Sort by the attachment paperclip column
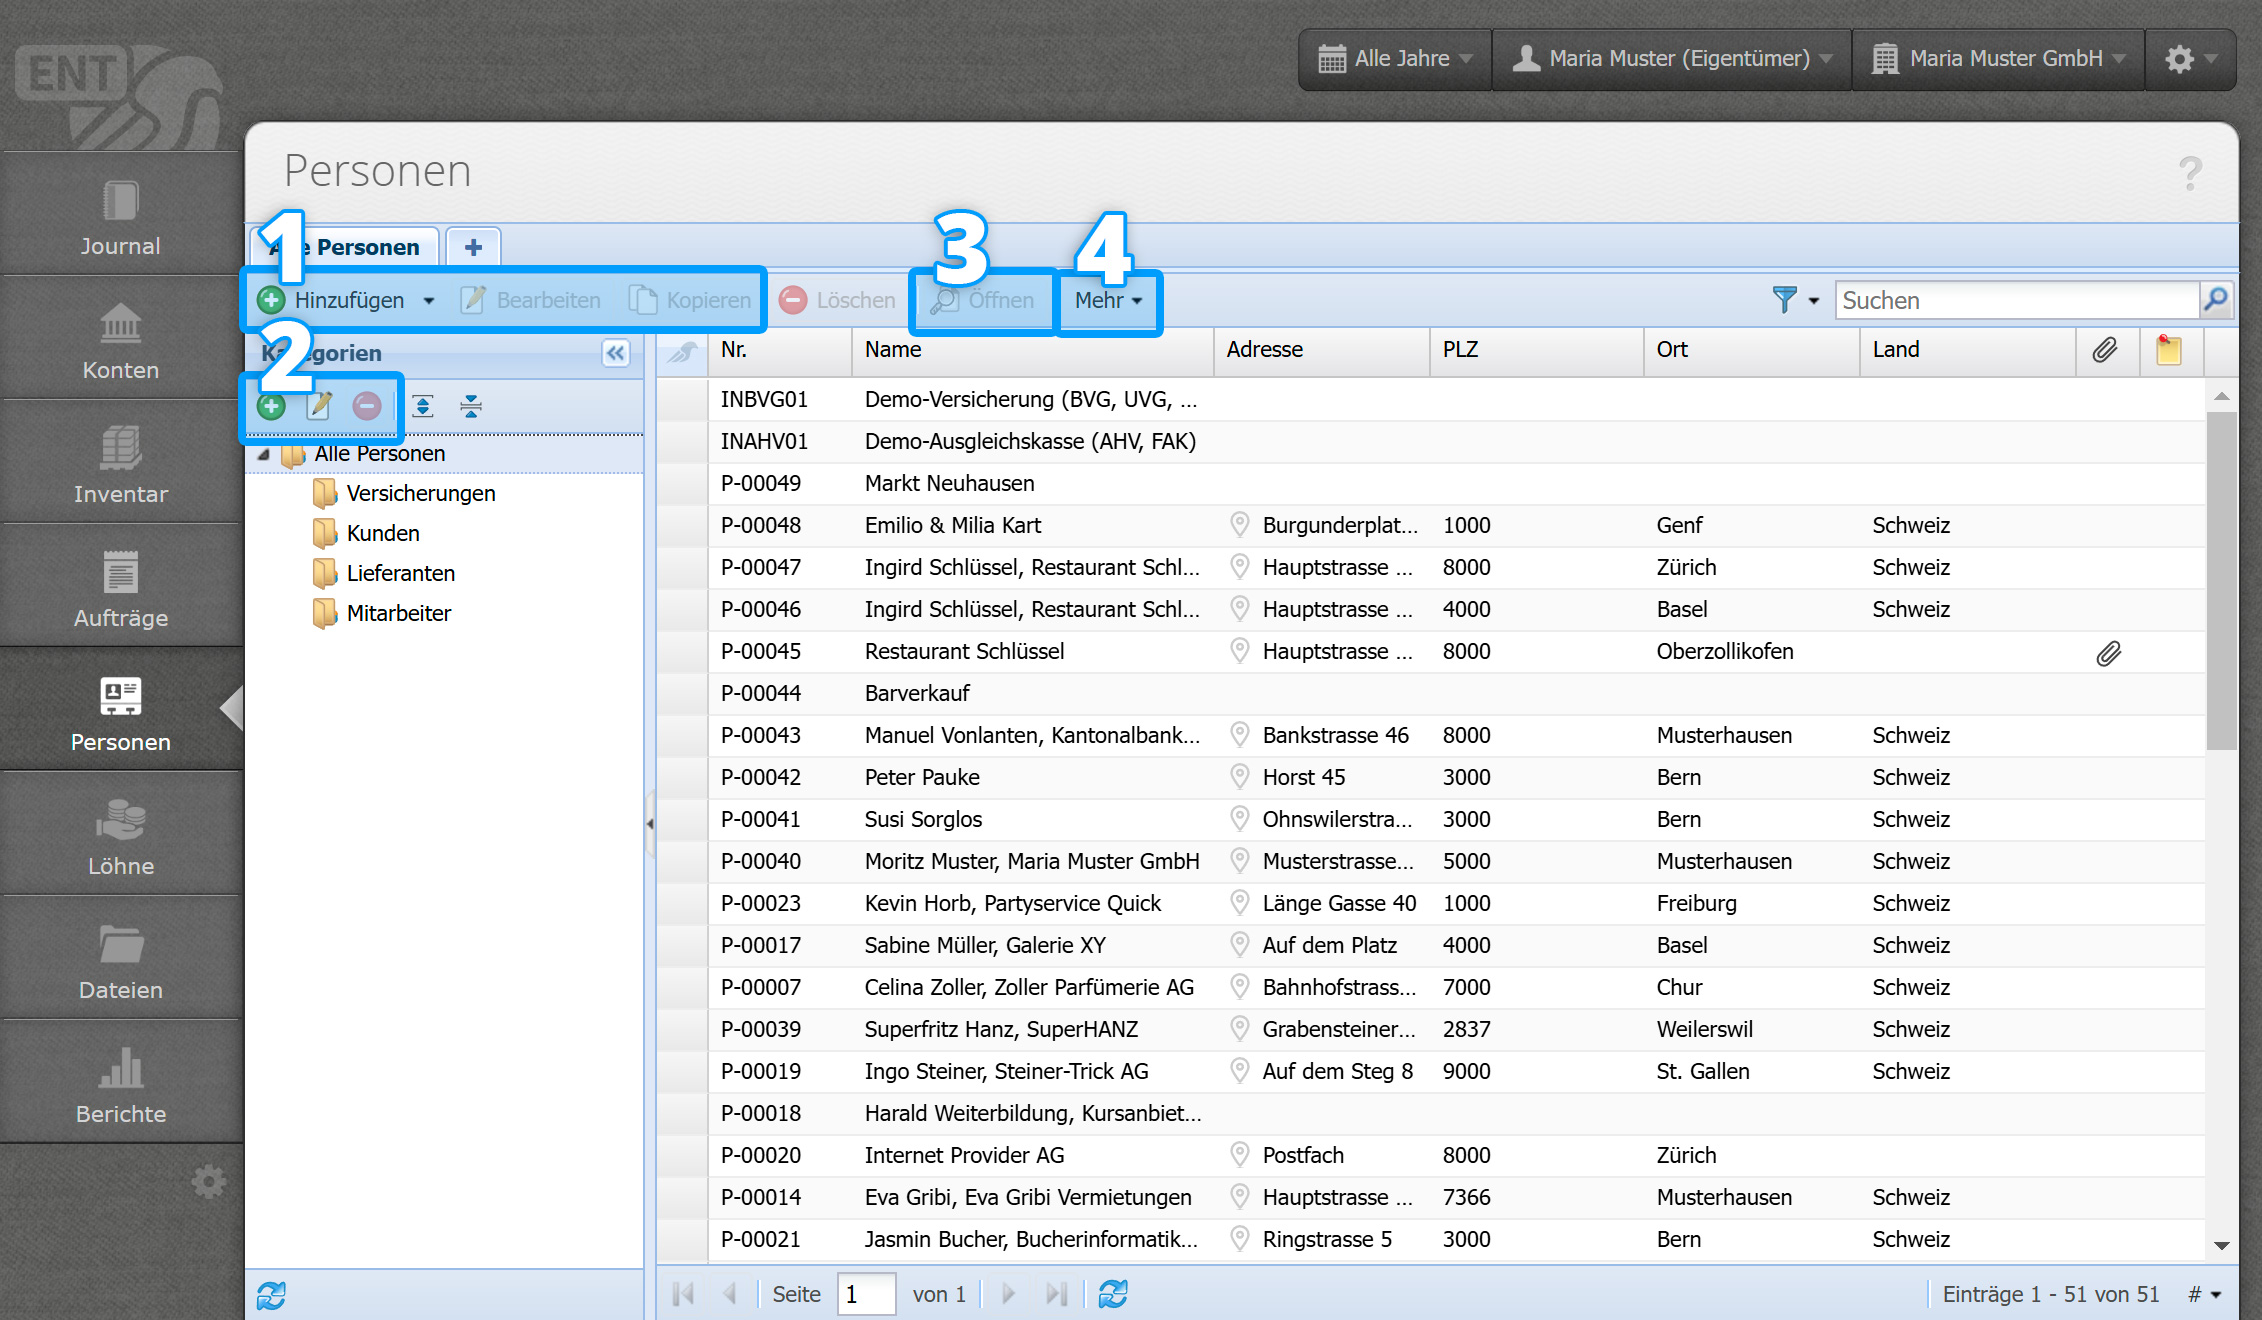Screen dimensions: 2262x1320 2104,350
